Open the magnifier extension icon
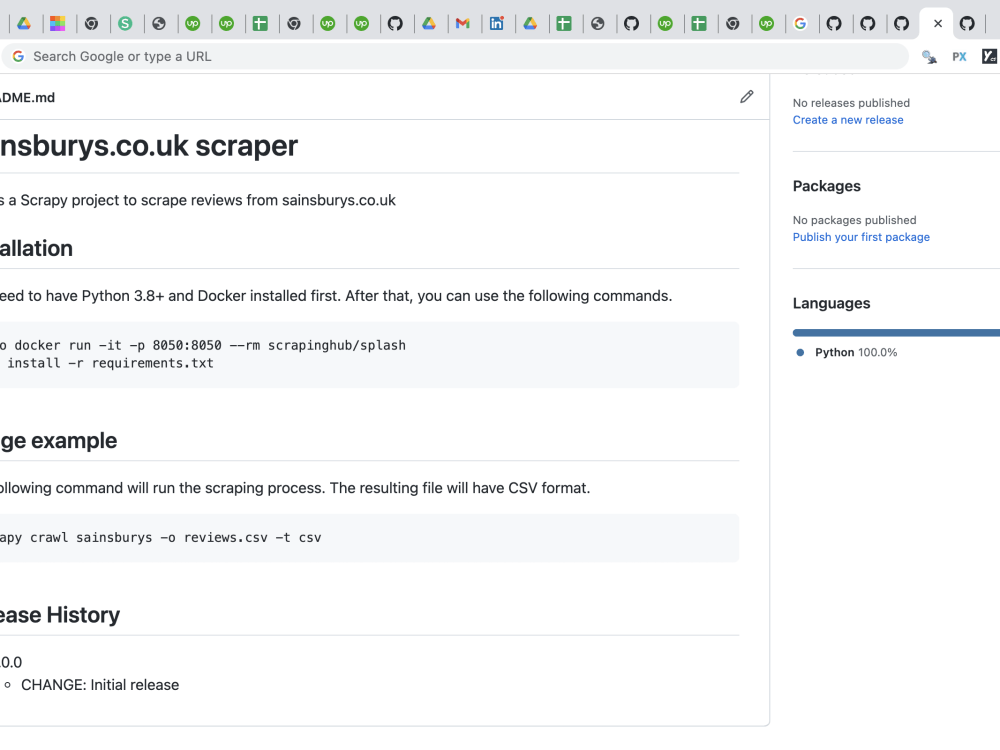The width and height of the screenshot is (1000, 750). (x=929, y=57)
